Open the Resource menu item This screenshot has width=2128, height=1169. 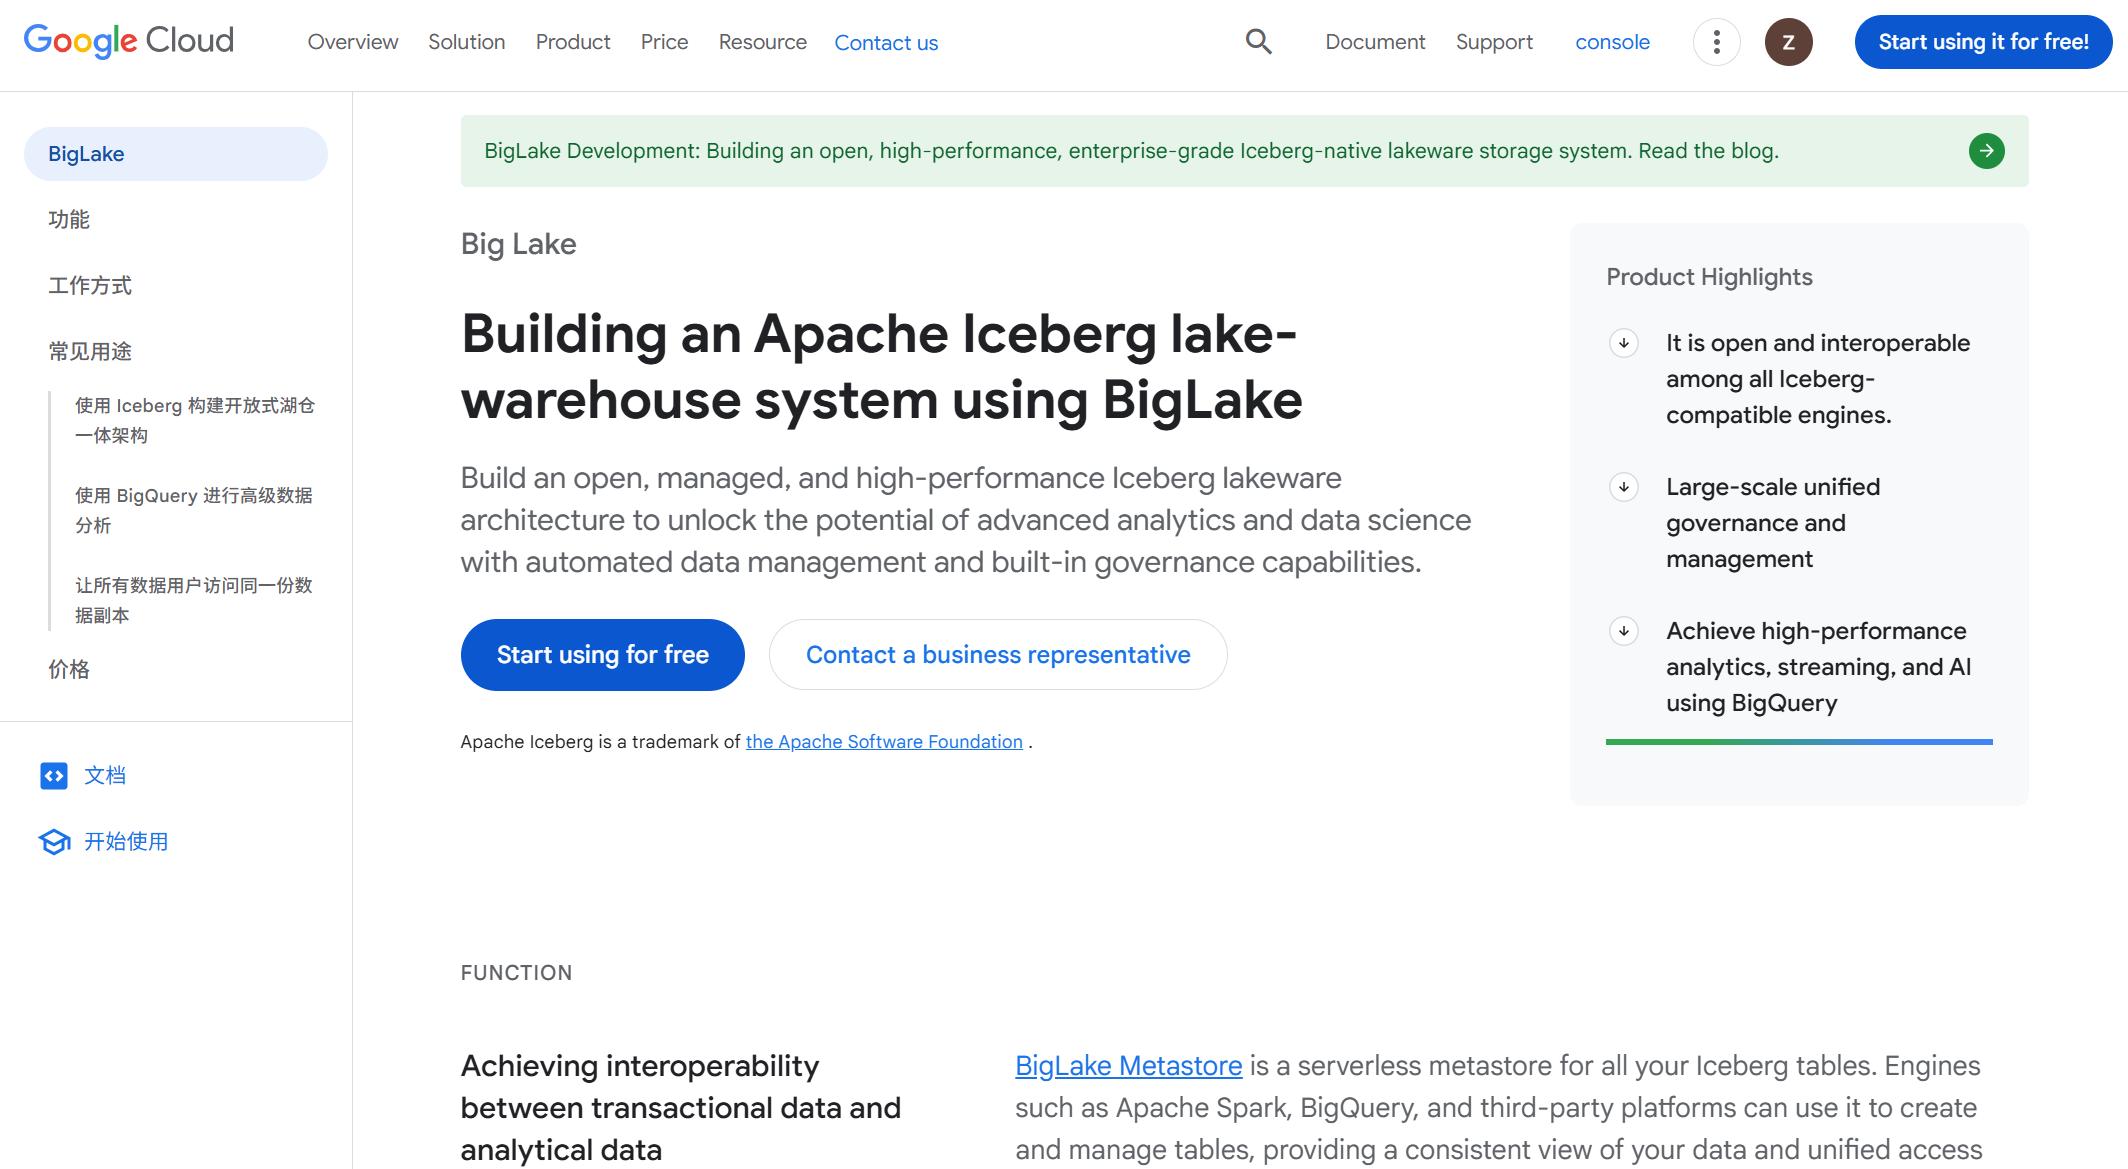click(x=761, y=42)
